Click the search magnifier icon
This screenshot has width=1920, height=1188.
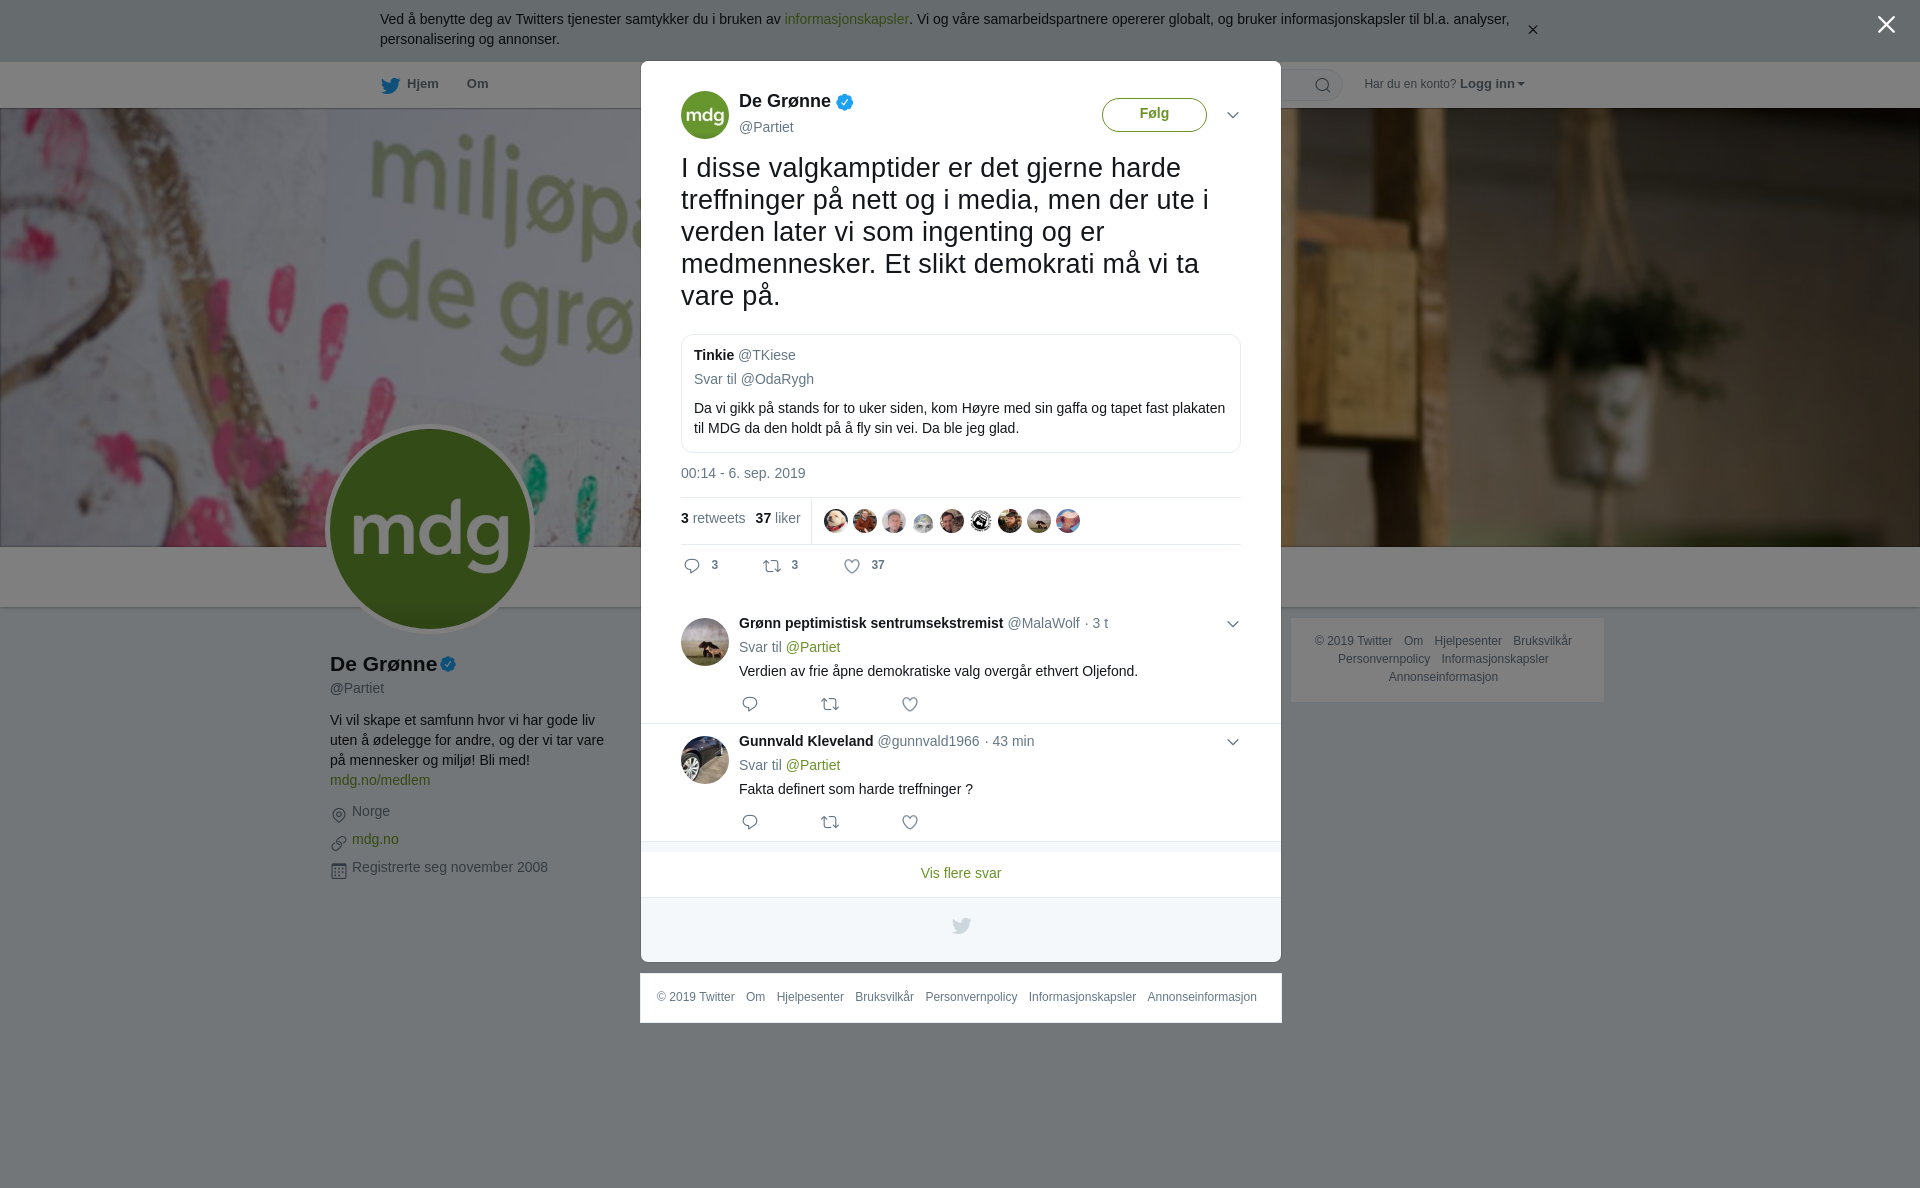click(1323, 85)
